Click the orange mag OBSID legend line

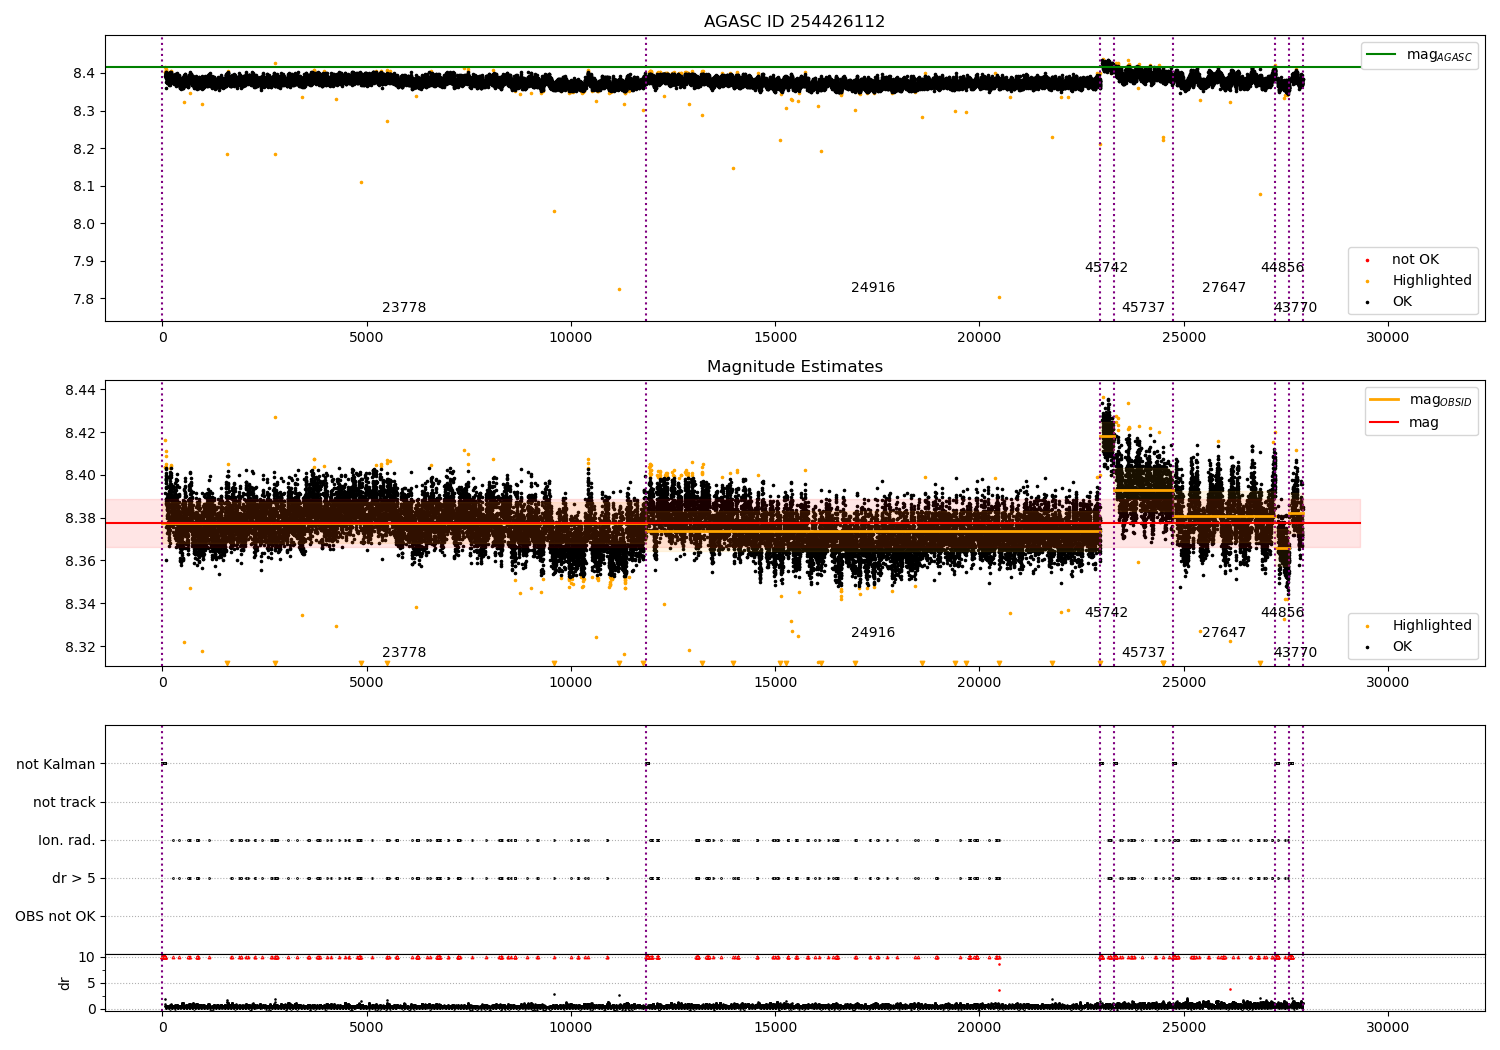(x=1385, y=400)
